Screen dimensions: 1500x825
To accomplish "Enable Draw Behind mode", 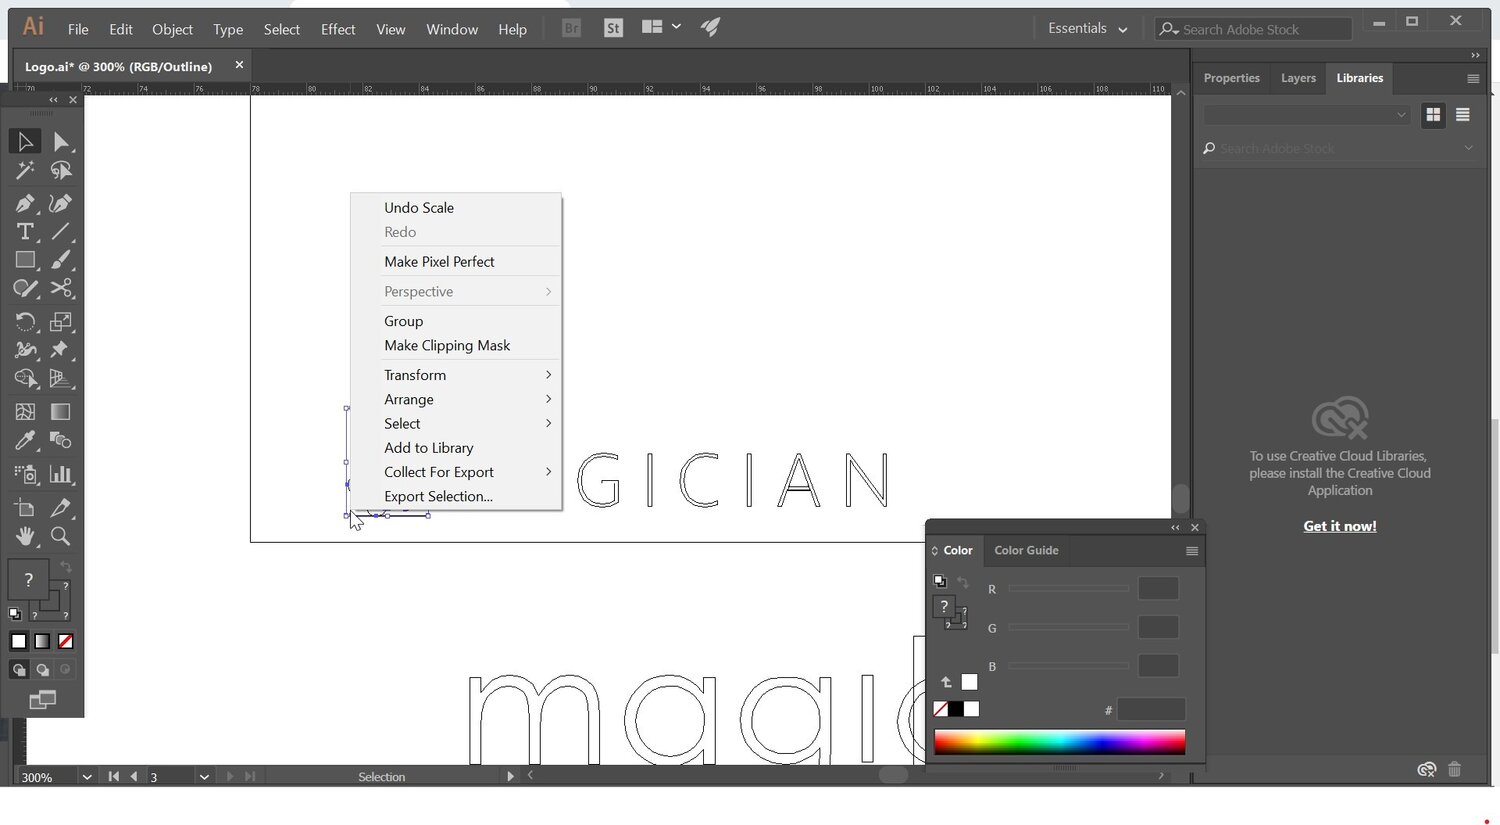I will [x=42, y=670].
